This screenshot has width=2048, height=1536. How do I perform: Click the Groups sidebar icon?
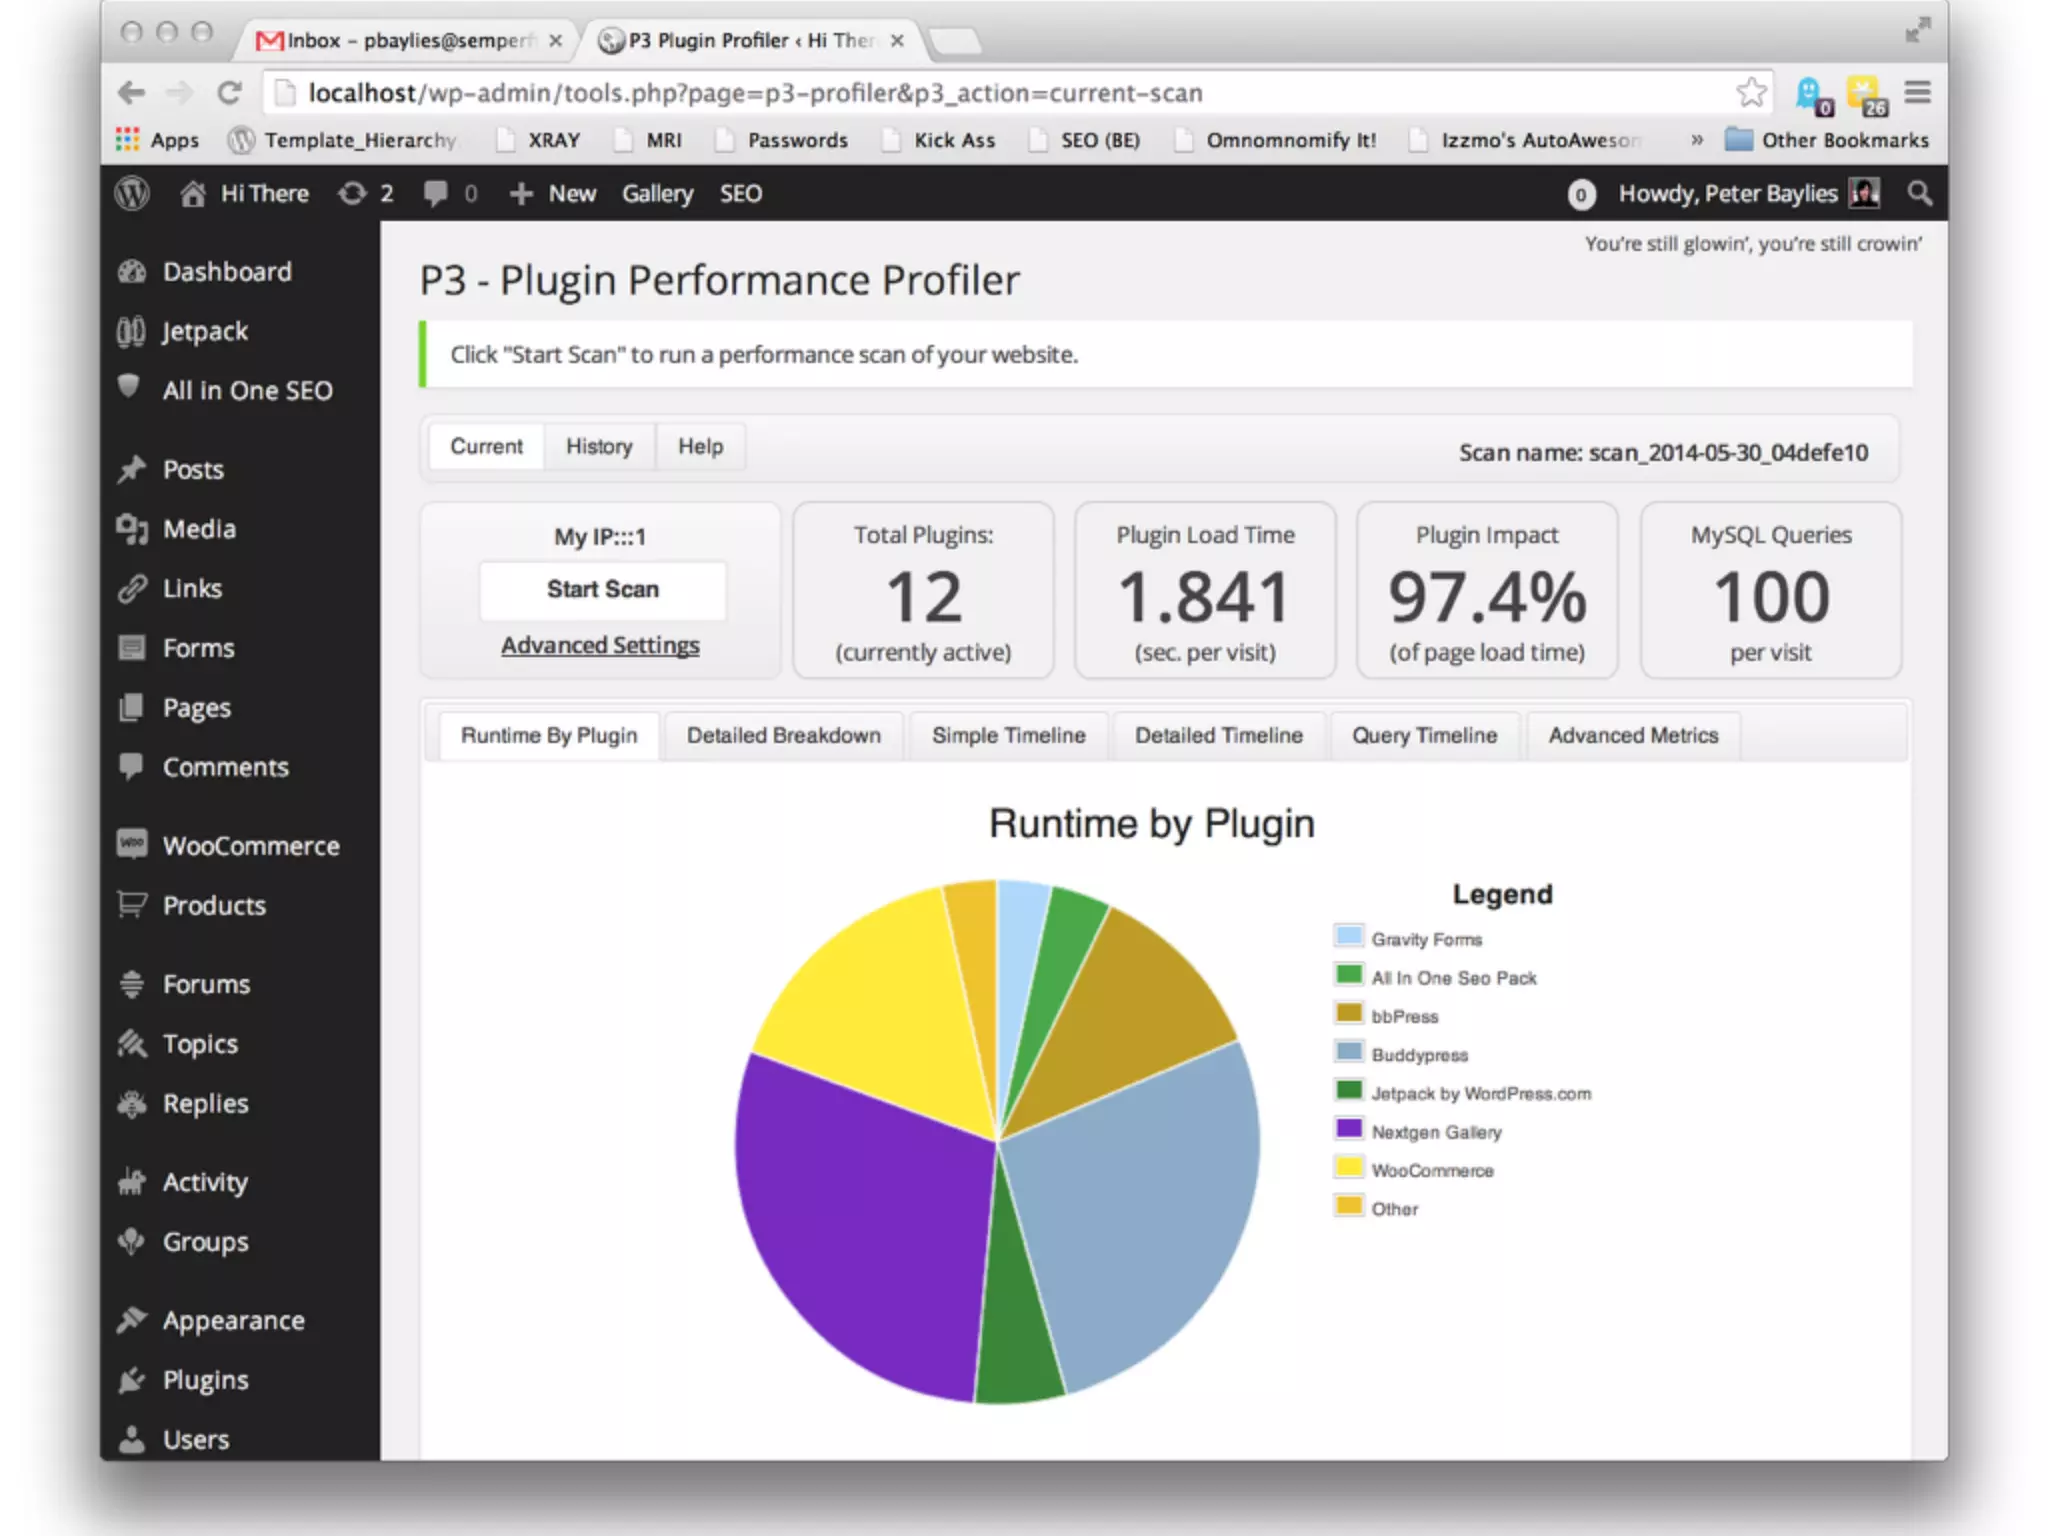(132, 1241)
